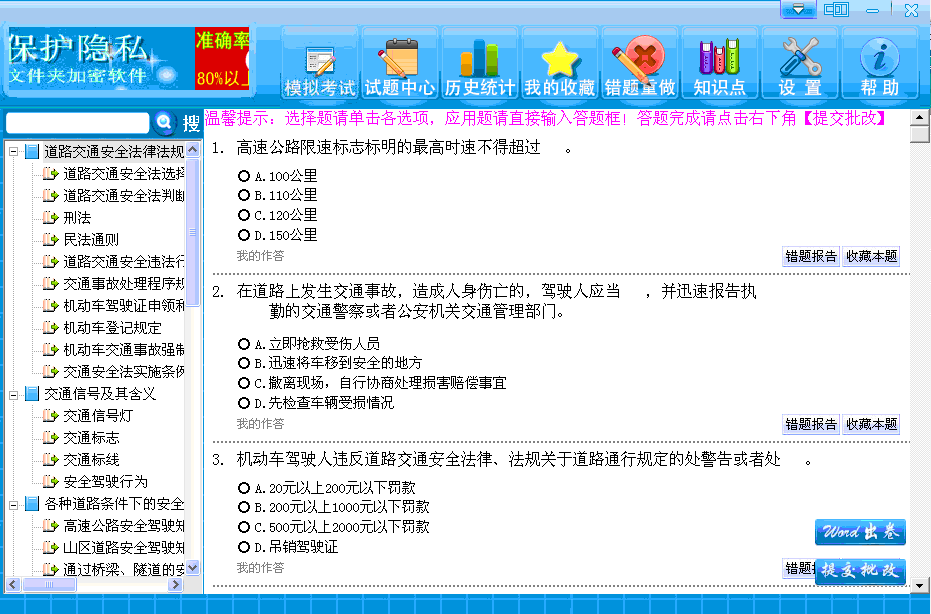Select answer A. 100公里 for question 1
Image resolution: width=931 pixels, height=614 pixels.
pyautogui.click(x=243, y=176)
